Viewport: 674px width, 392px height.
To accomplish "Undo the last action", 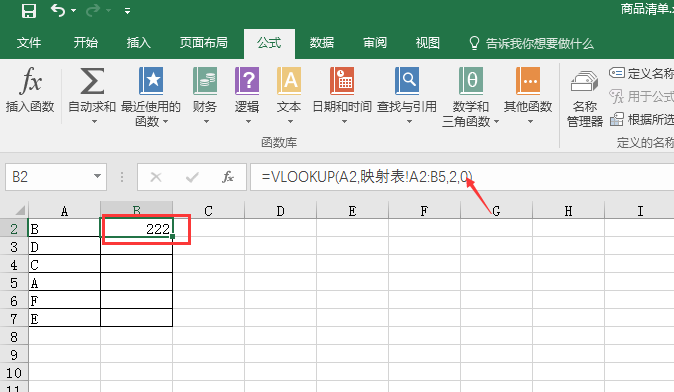I will (x=58, y=10).
